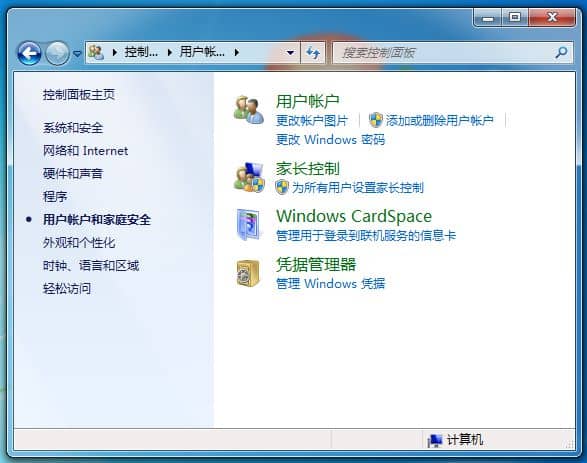
Task: Click 添加或删除用户帐户 link
Action: coord(440,121)
